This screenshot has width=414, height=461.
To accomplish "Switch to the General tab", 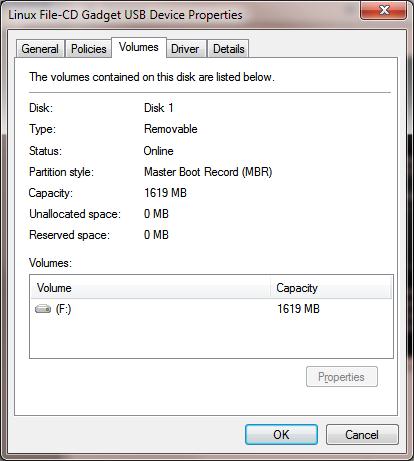I will [x=40, y=49].
